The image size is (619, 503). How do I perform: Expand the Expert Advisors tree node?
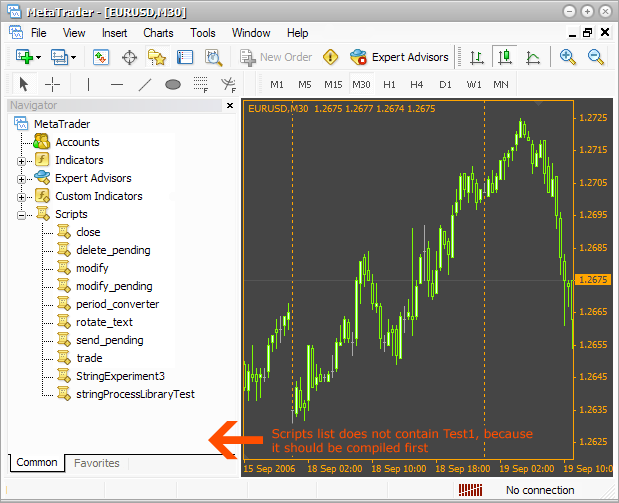[x=21, y=179]
